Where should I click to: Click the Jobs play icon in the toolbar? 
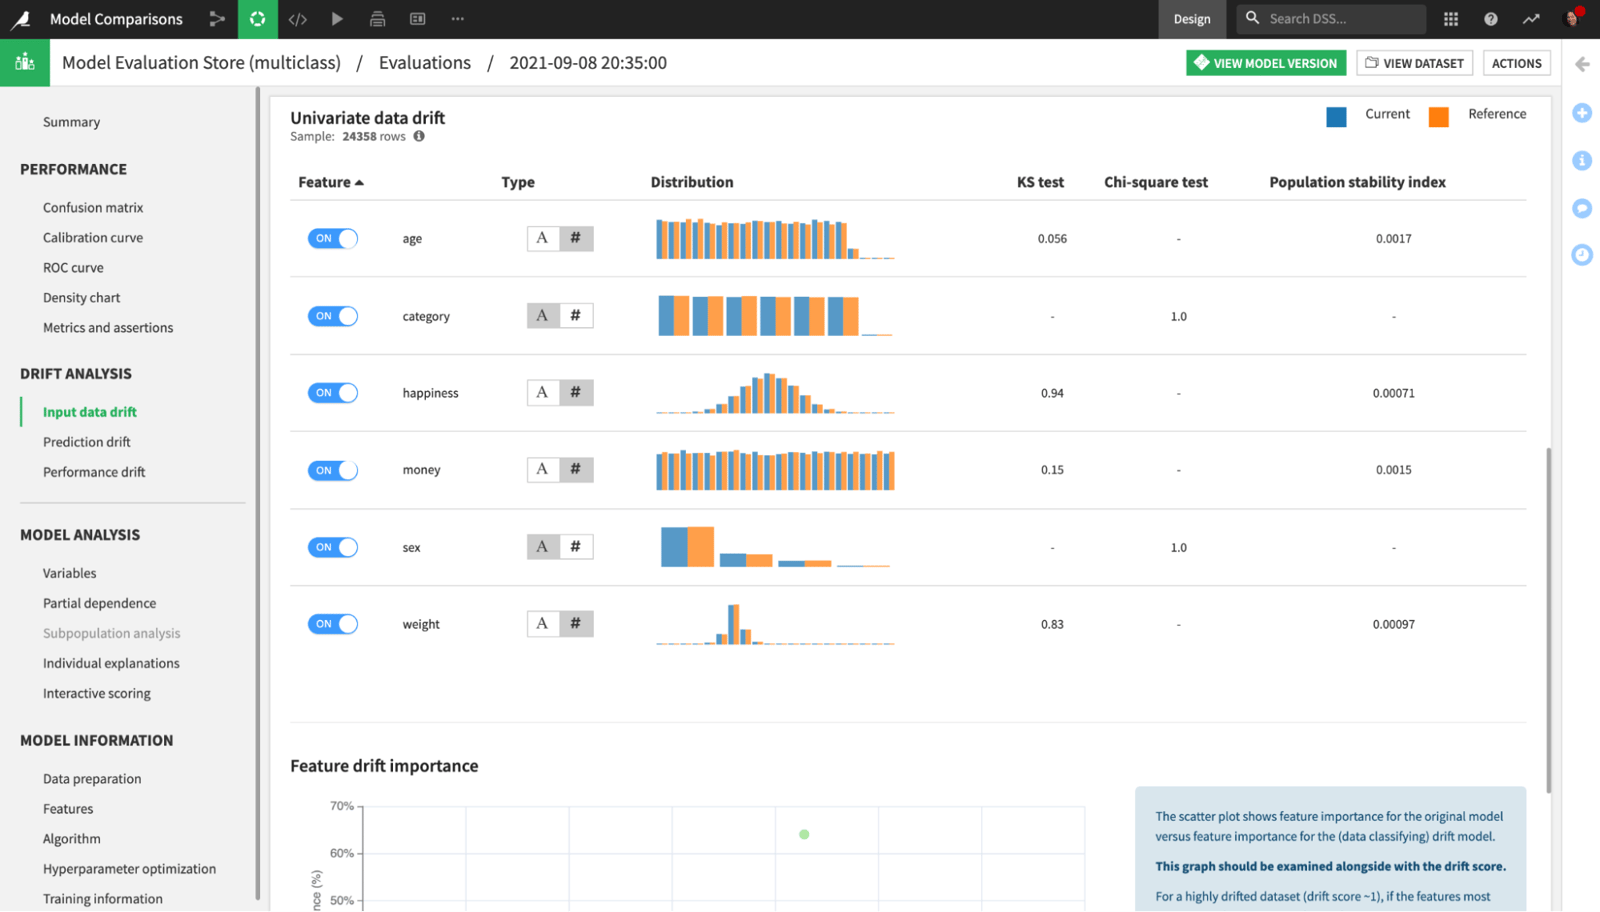coord(337,18)
